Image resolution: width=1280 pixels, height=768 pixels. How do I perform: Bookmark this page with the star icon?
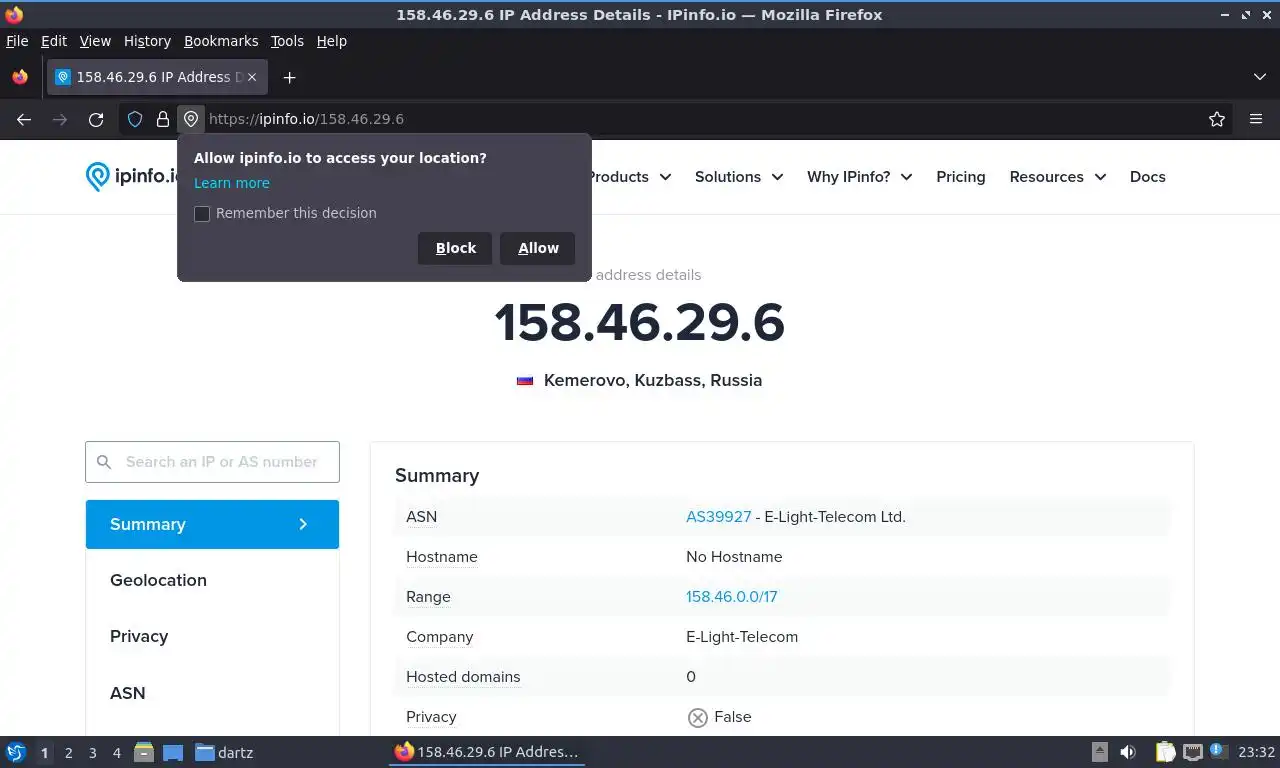pos(1217,119)
